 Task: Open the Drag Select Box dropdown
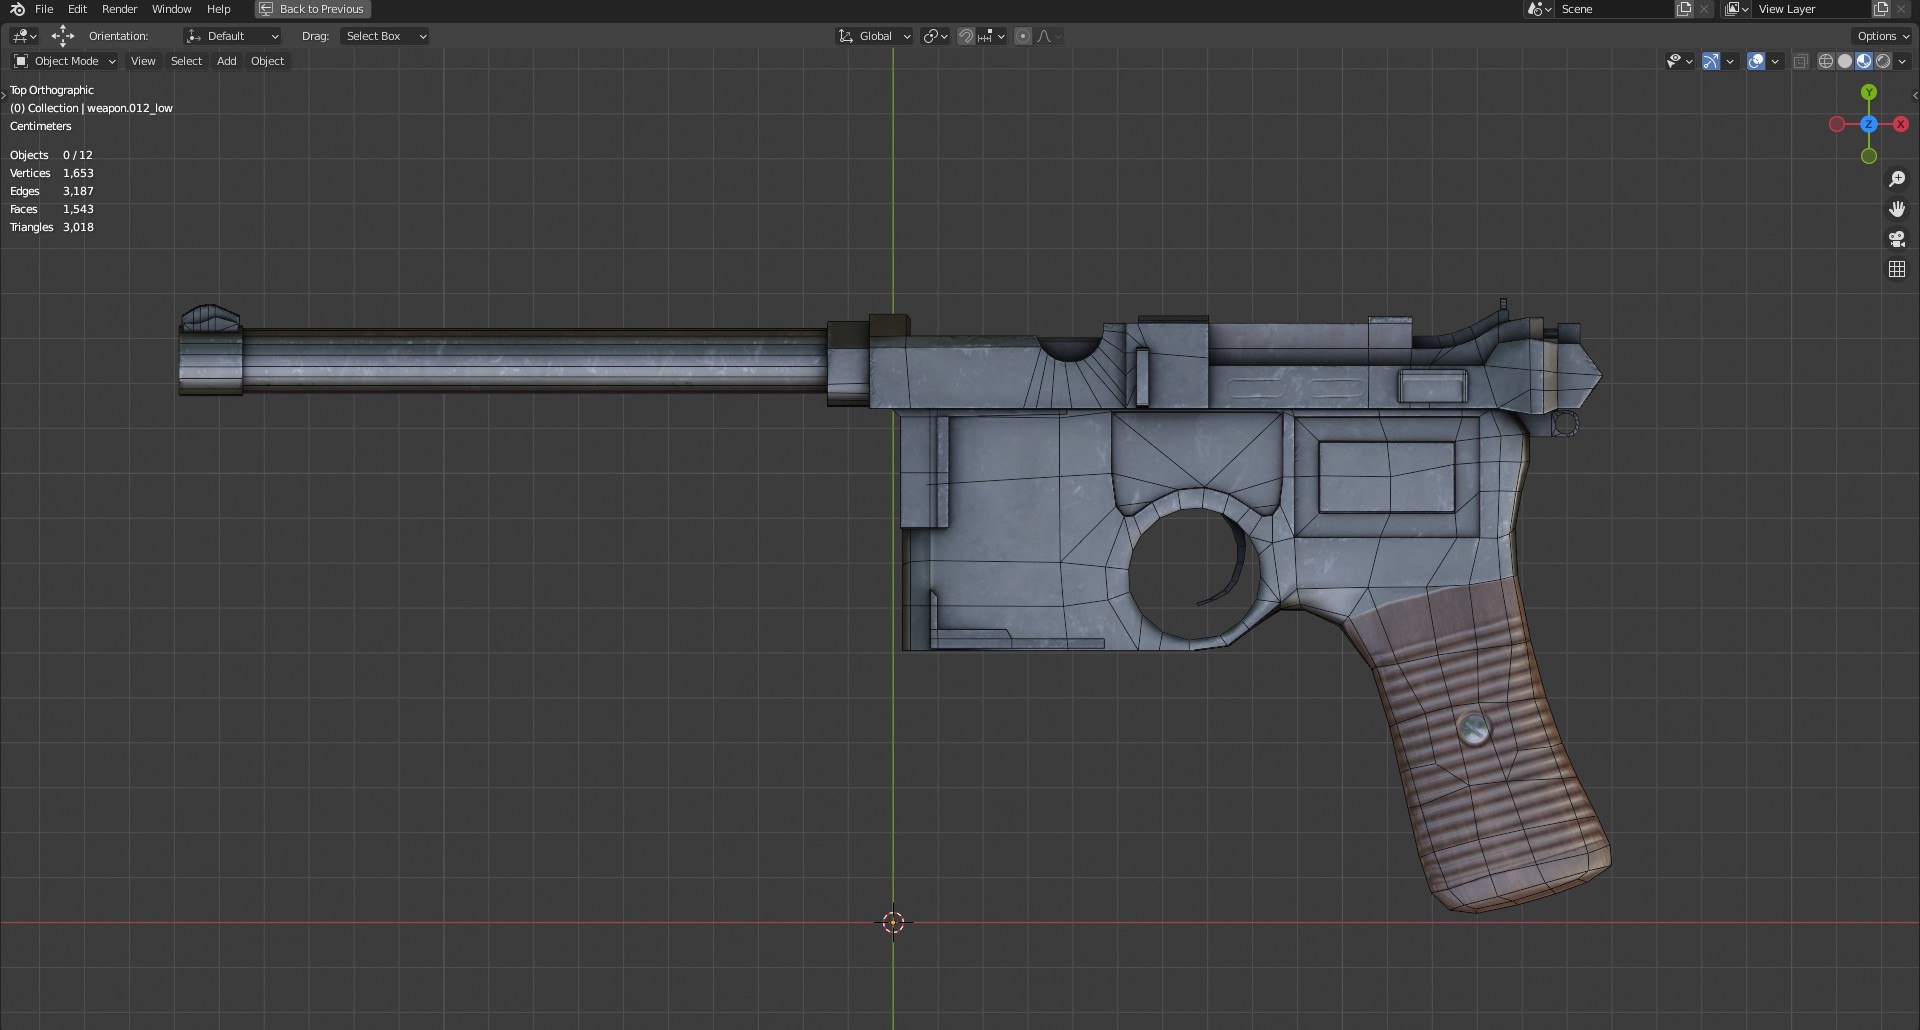click(384, 36)
